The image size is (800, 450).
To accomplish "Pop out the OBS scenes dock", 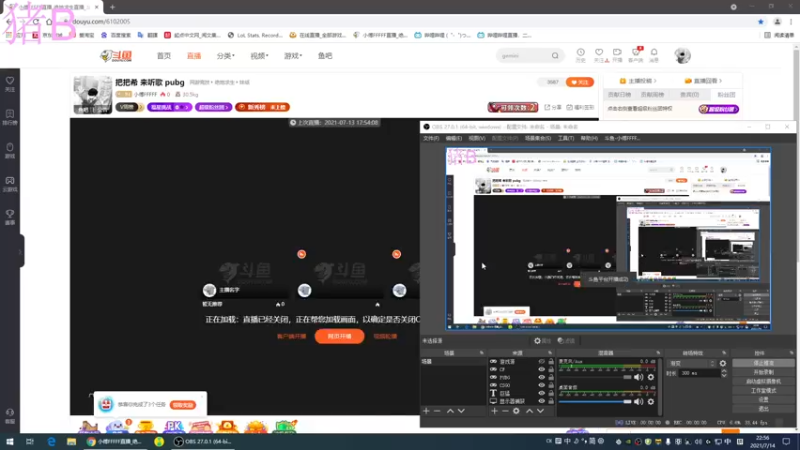I will 481,353.
